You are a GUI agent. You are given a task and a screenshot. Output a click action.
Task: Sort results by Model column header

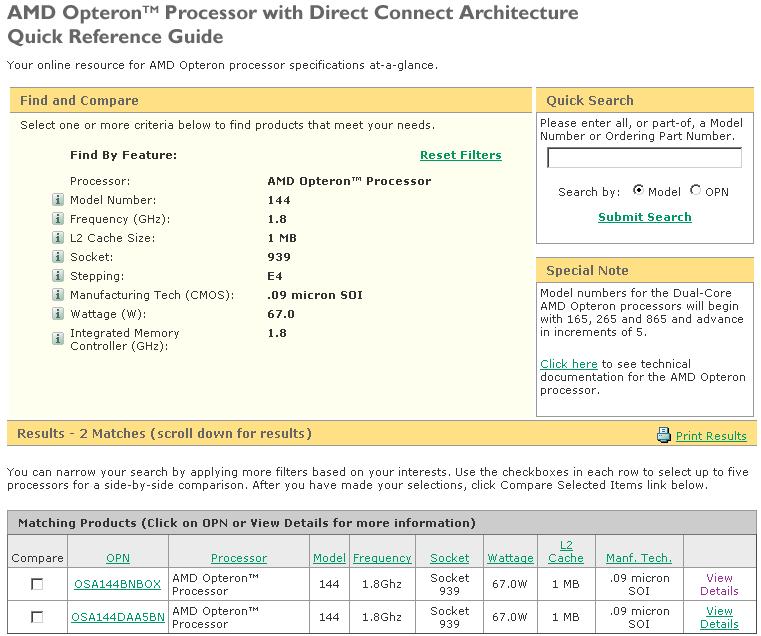(329, 558)
